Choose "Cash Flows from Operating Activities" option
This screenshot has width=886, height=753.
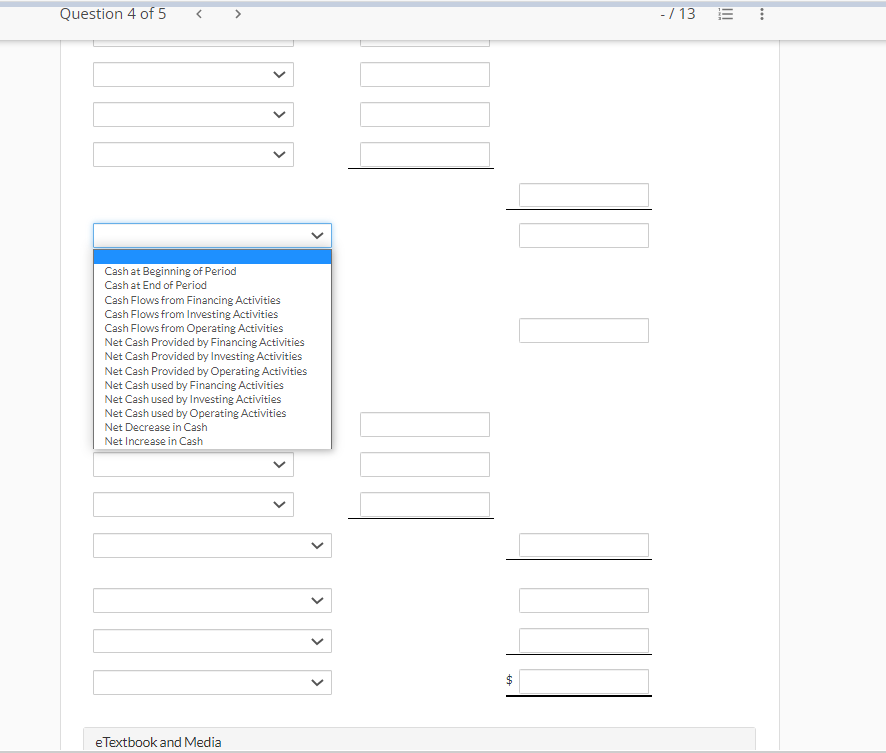point(194,327)
